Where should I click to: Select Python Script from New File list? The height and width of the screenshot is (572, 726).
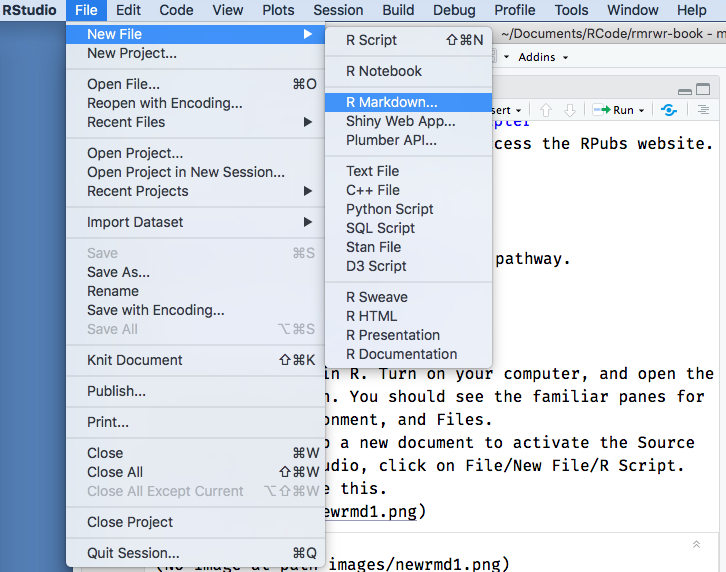tap(389, 209)
